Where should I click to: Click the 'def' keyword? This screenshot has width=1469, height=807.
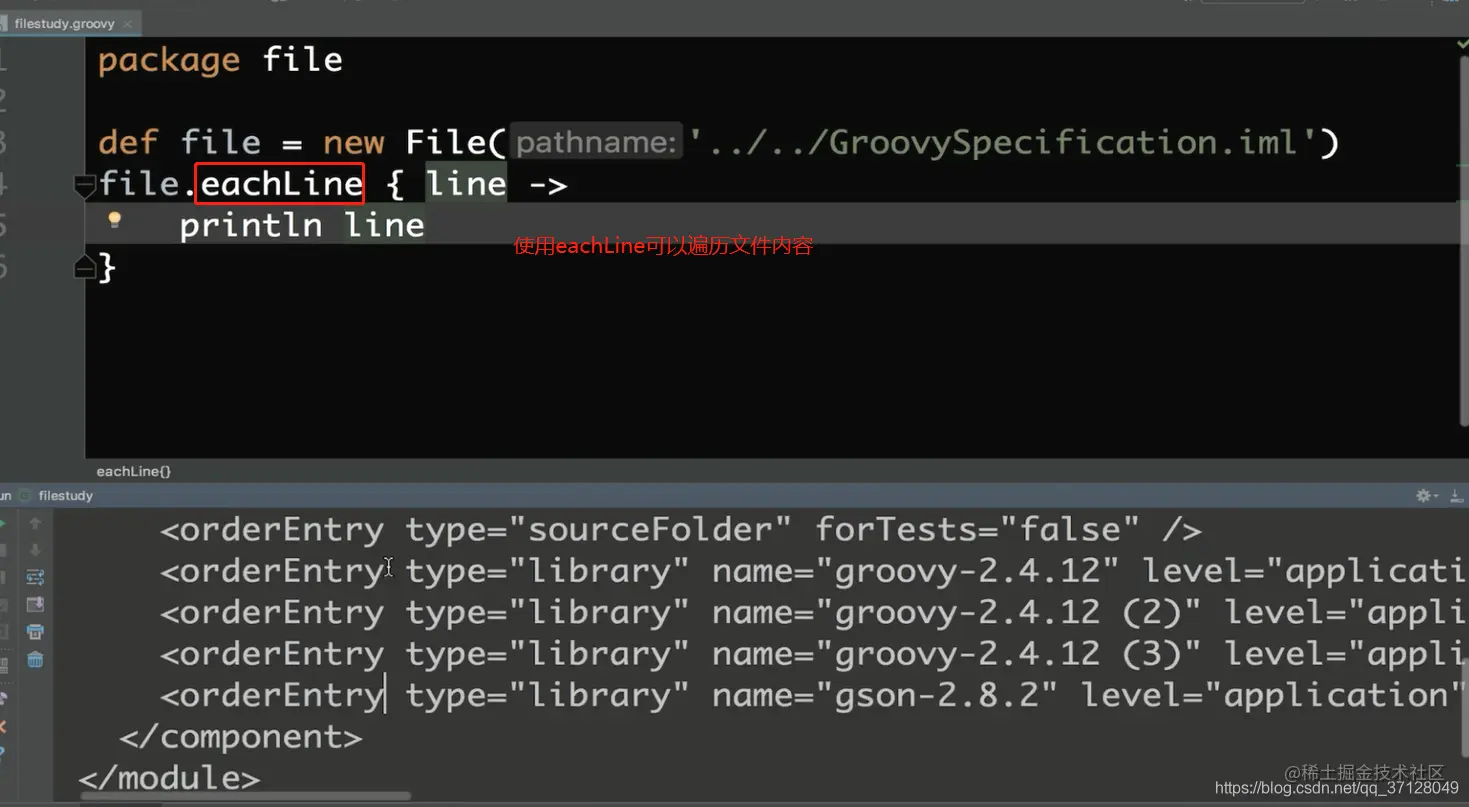128,143
